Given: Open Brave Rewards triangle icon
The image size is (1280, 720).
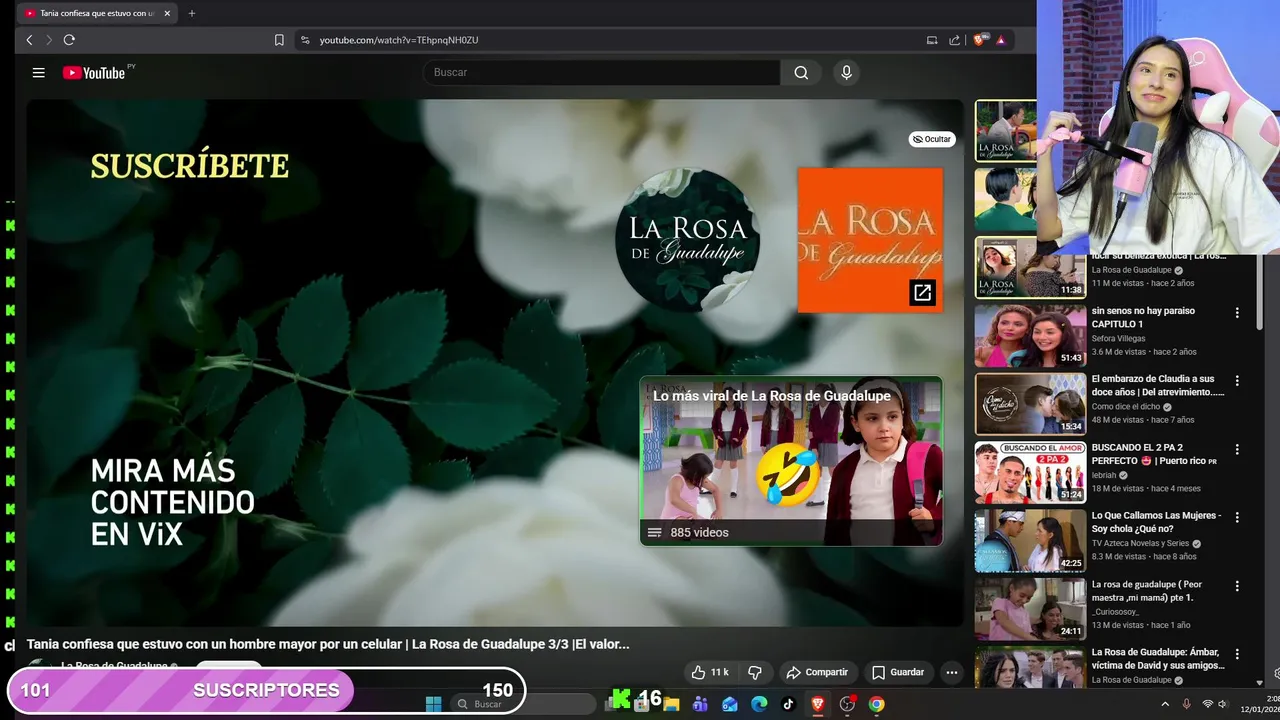Looking at the screenshot, I should [1001, 40].
